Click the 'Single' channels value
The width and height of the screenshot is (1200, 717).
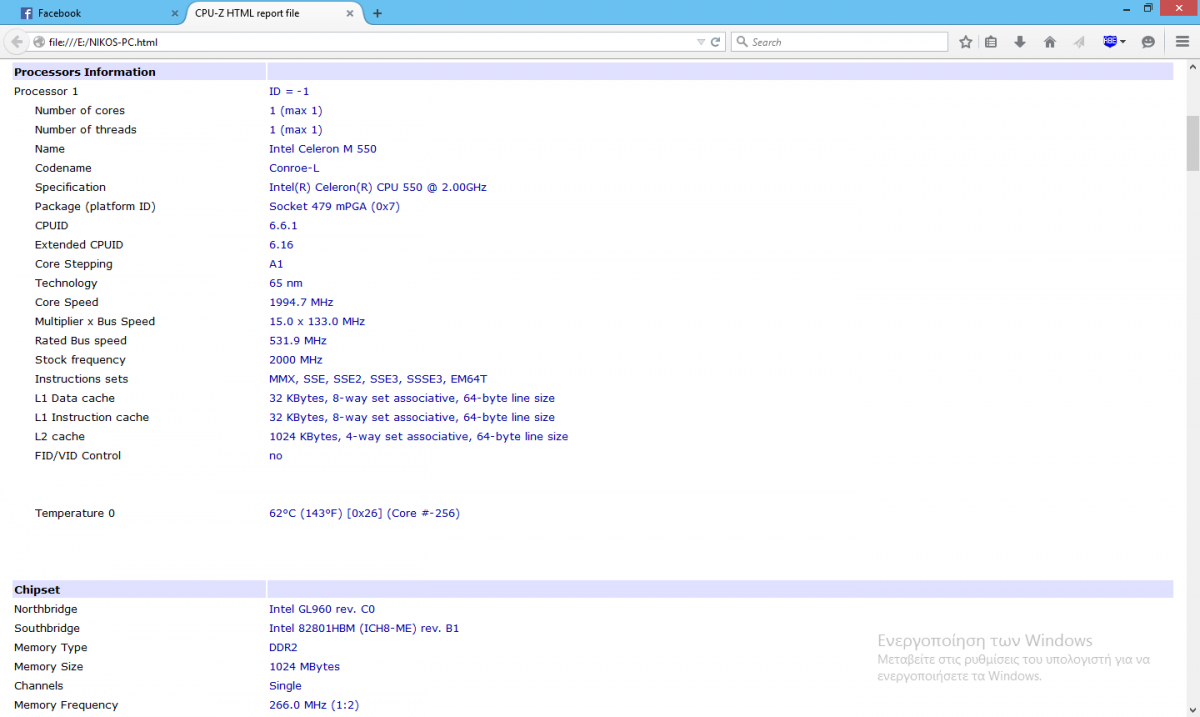[x=285, y=686]
